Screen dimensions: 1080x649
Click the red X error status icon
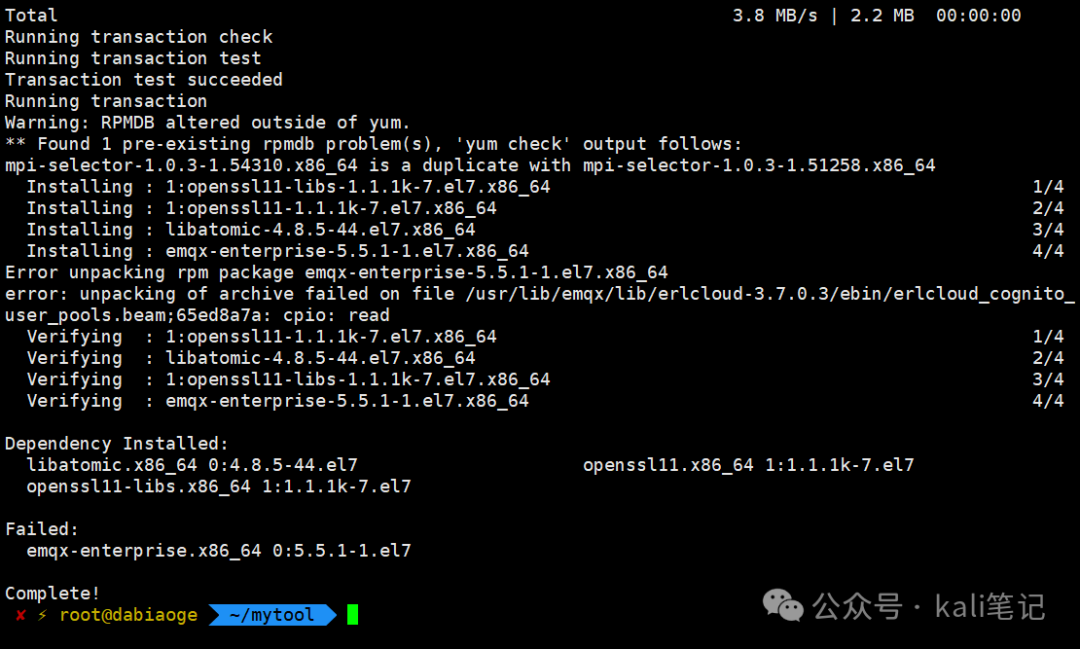[21, 615]
